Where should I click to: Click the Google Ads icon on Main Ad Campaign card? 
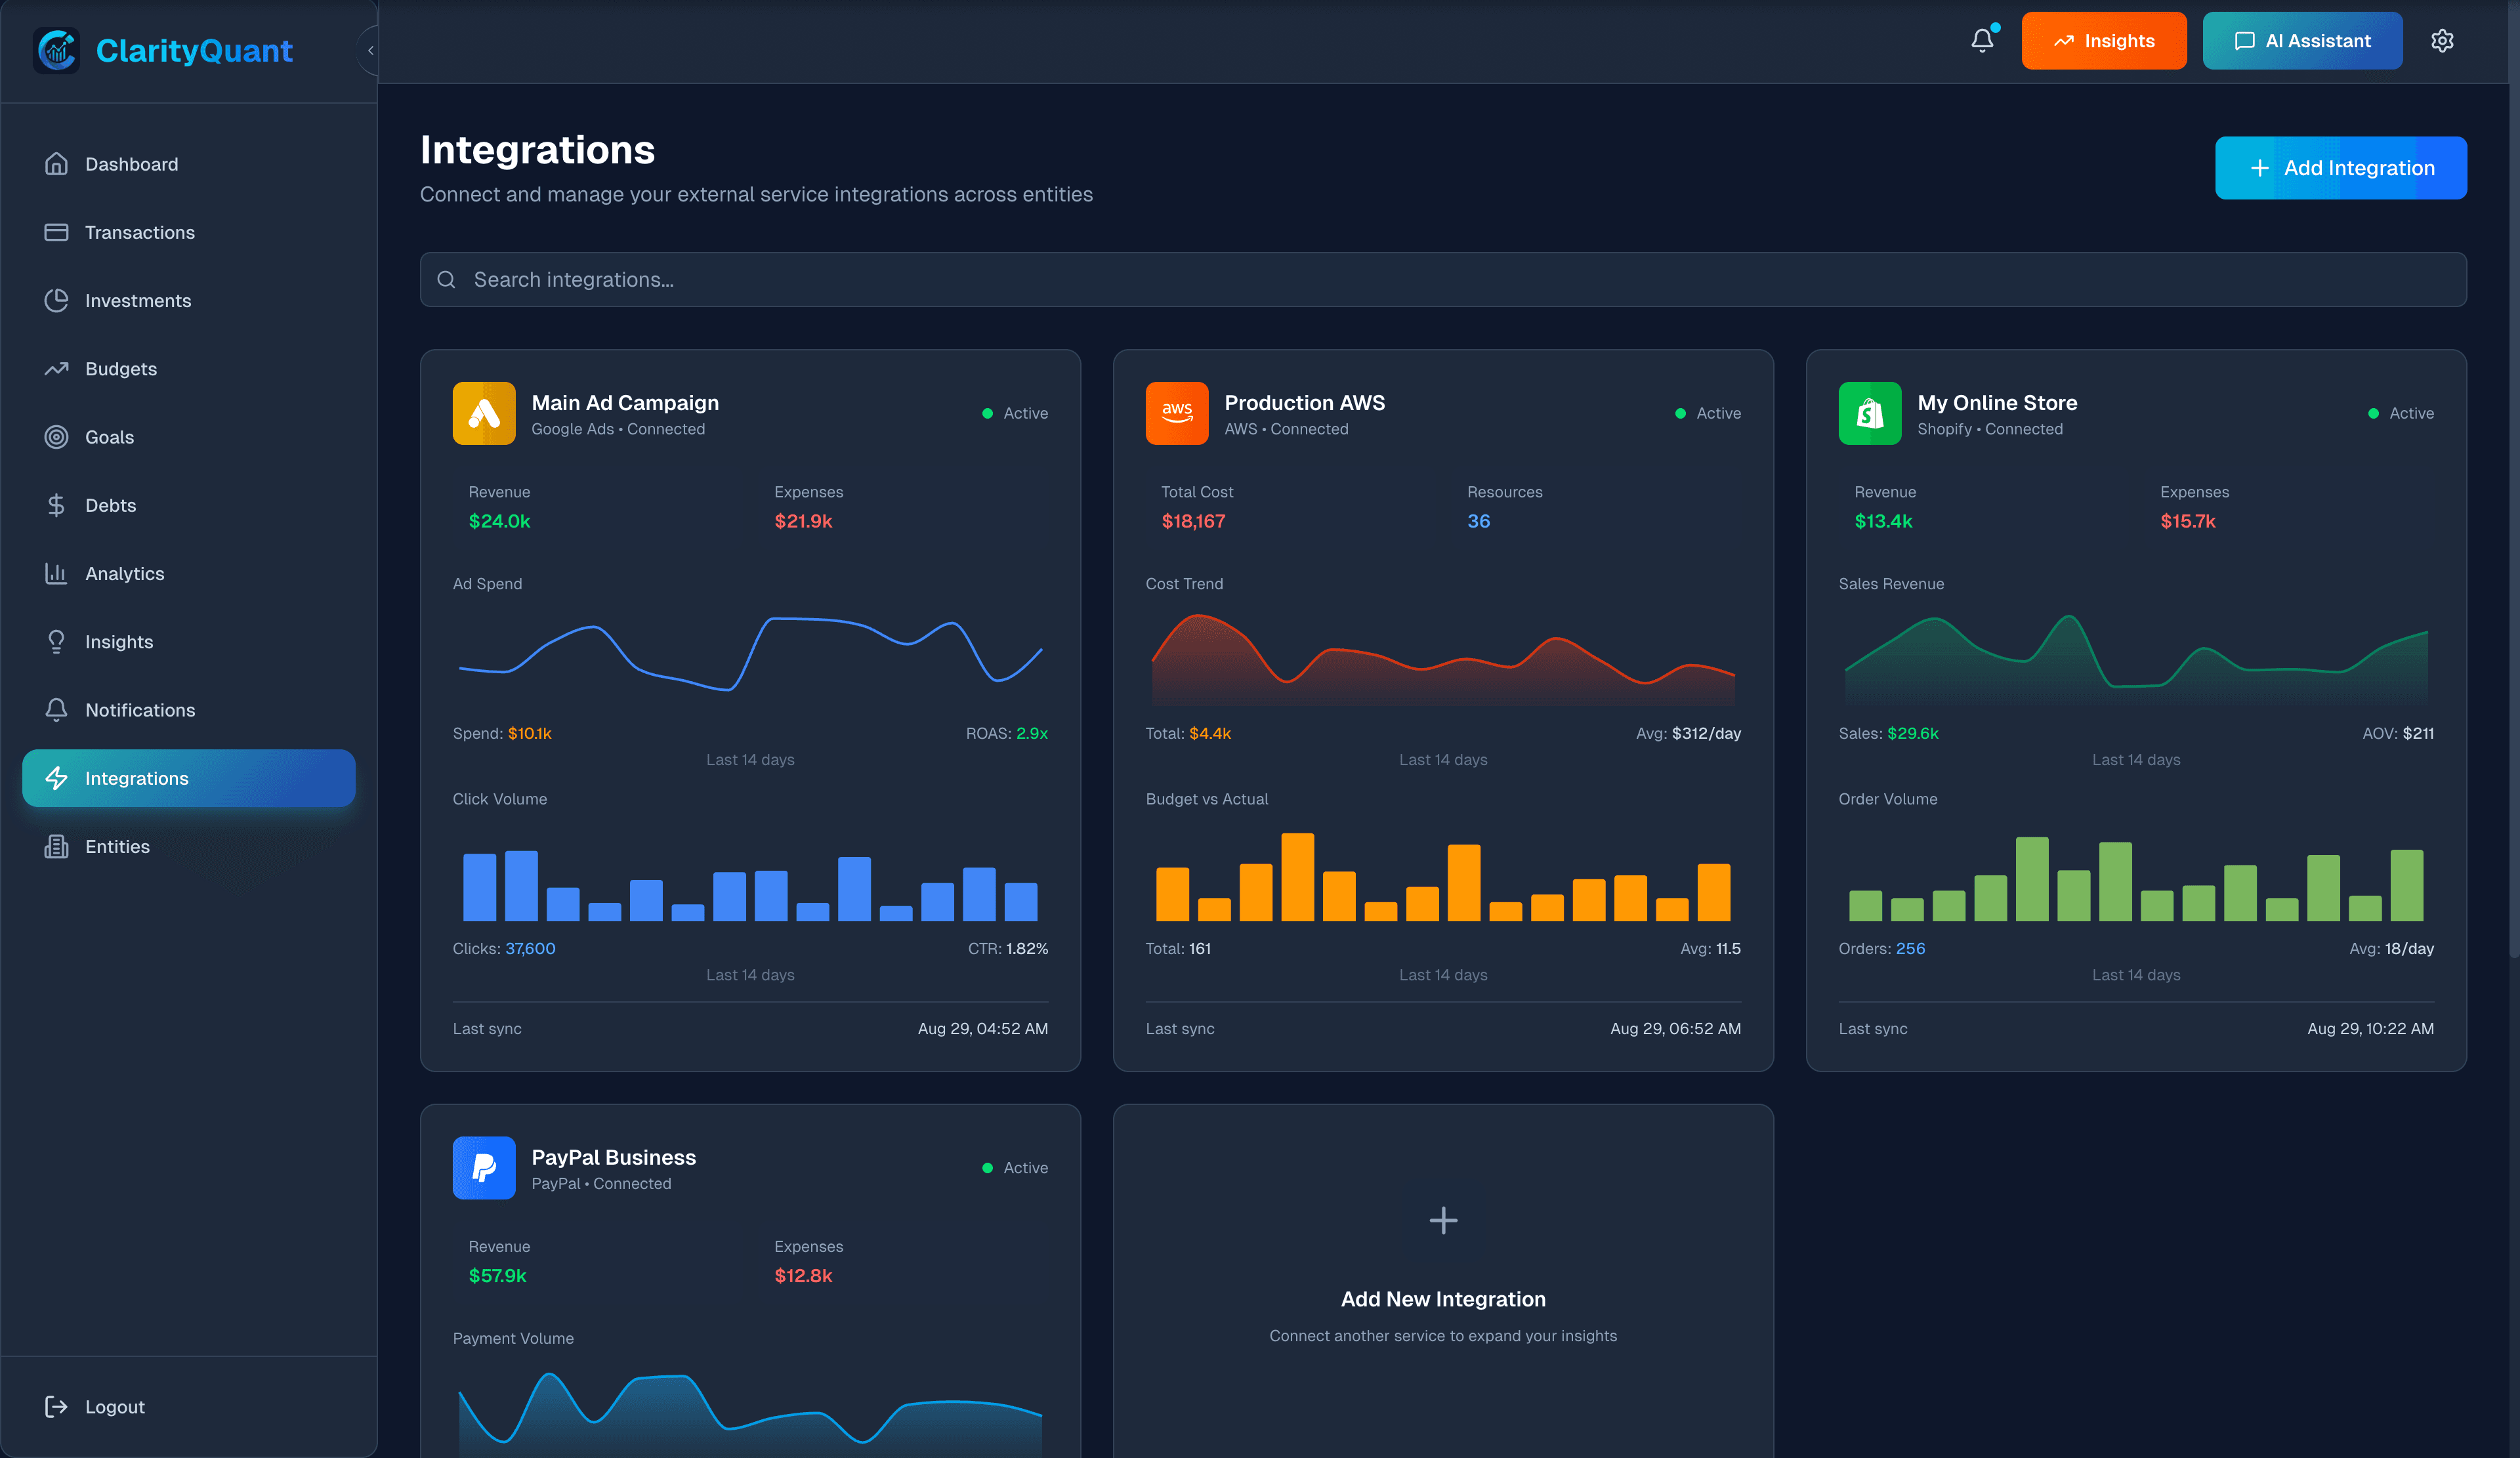tap(483, 413)
